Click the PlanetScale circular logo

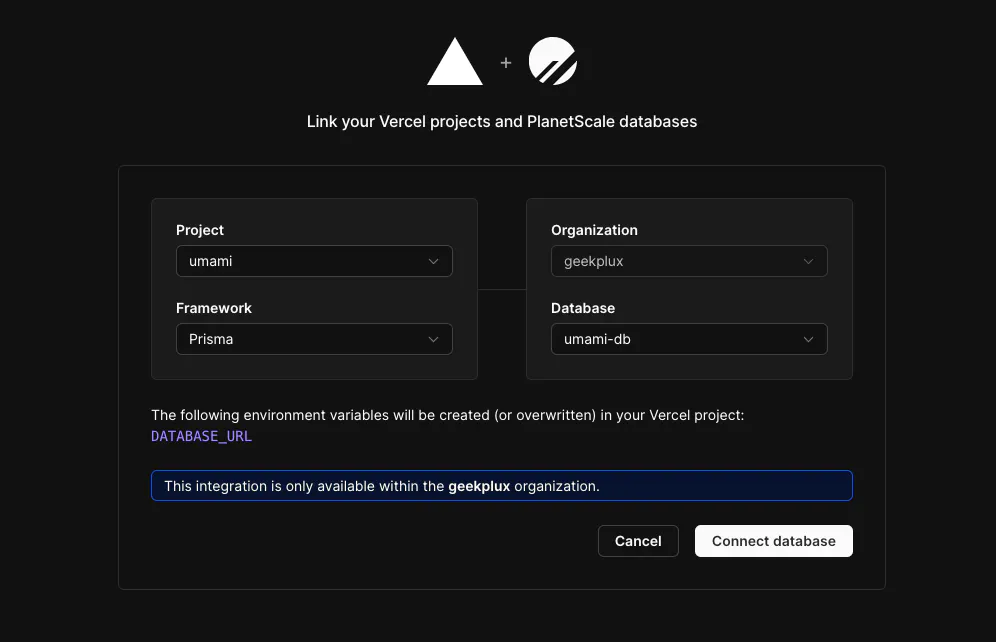(552, 61)
